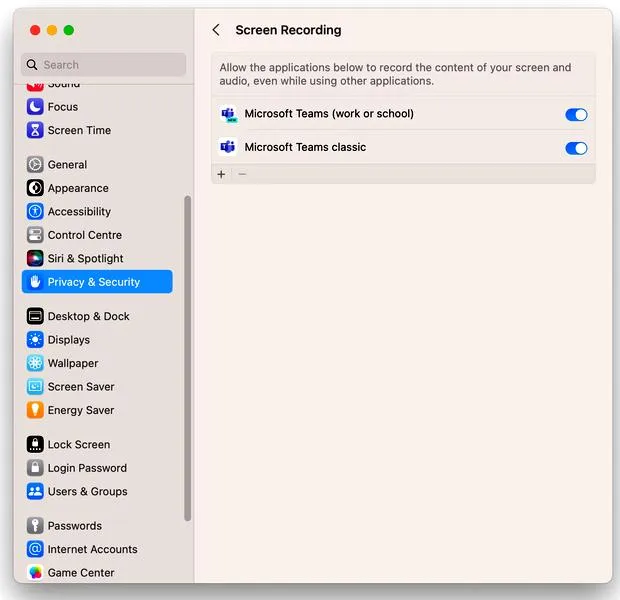The image size is (620, 600).
Task: Click Microsoft Teams (work or school) app icon
Action: point(228,114)
